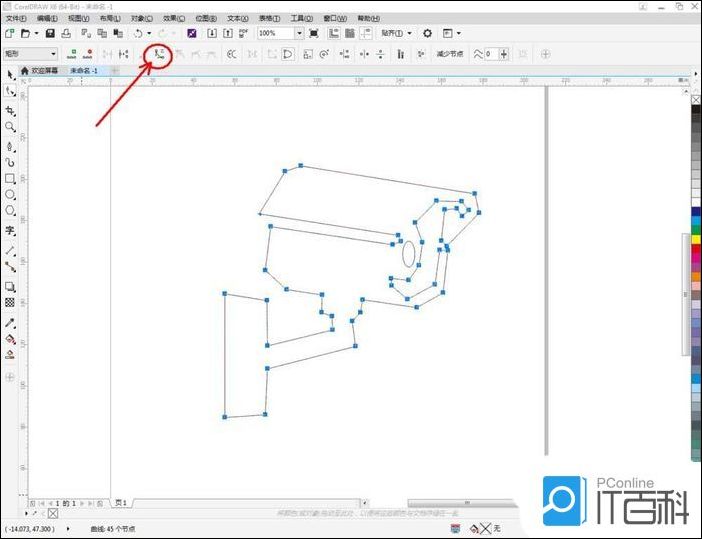Open the zoom level 100% dropdown
Image resolution: width=702 pixels, height=539 pixels.
299,33
